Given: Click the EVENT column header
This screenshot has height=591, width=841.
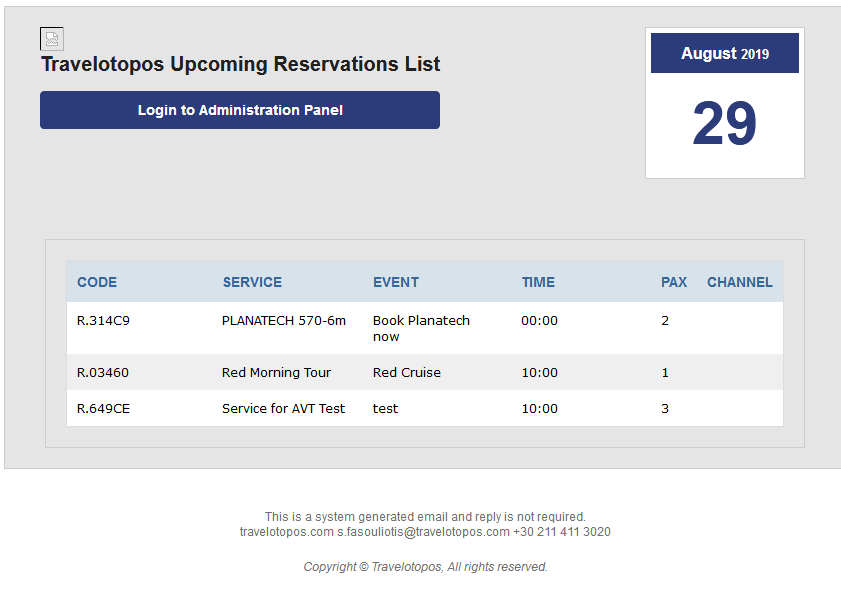Looking at the screenshot, I should 396,282.
